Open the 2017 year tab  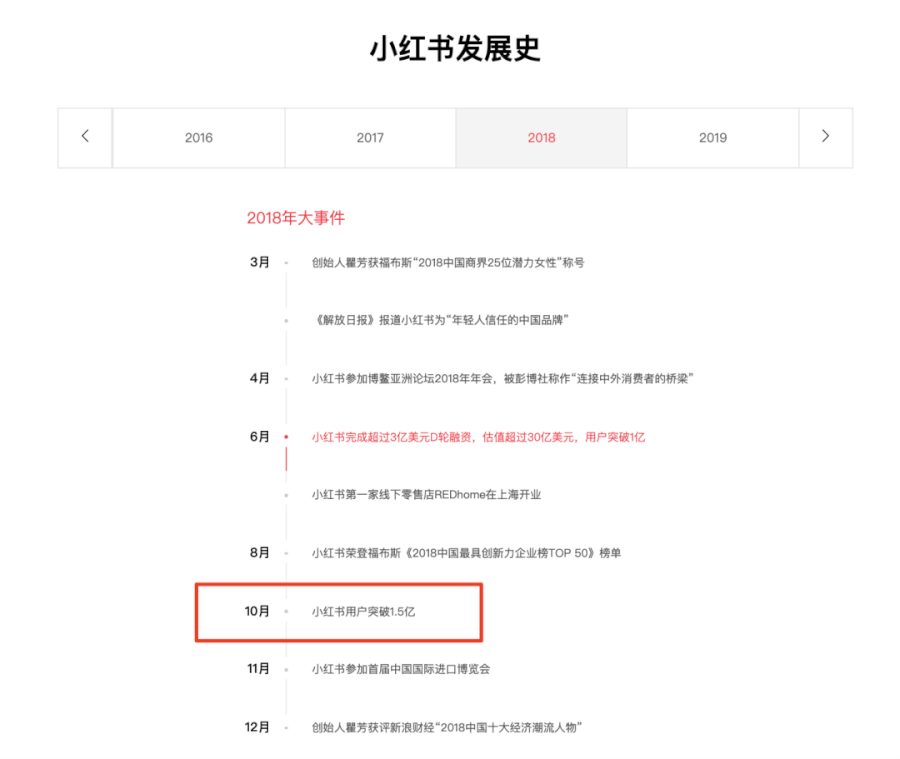370,138
